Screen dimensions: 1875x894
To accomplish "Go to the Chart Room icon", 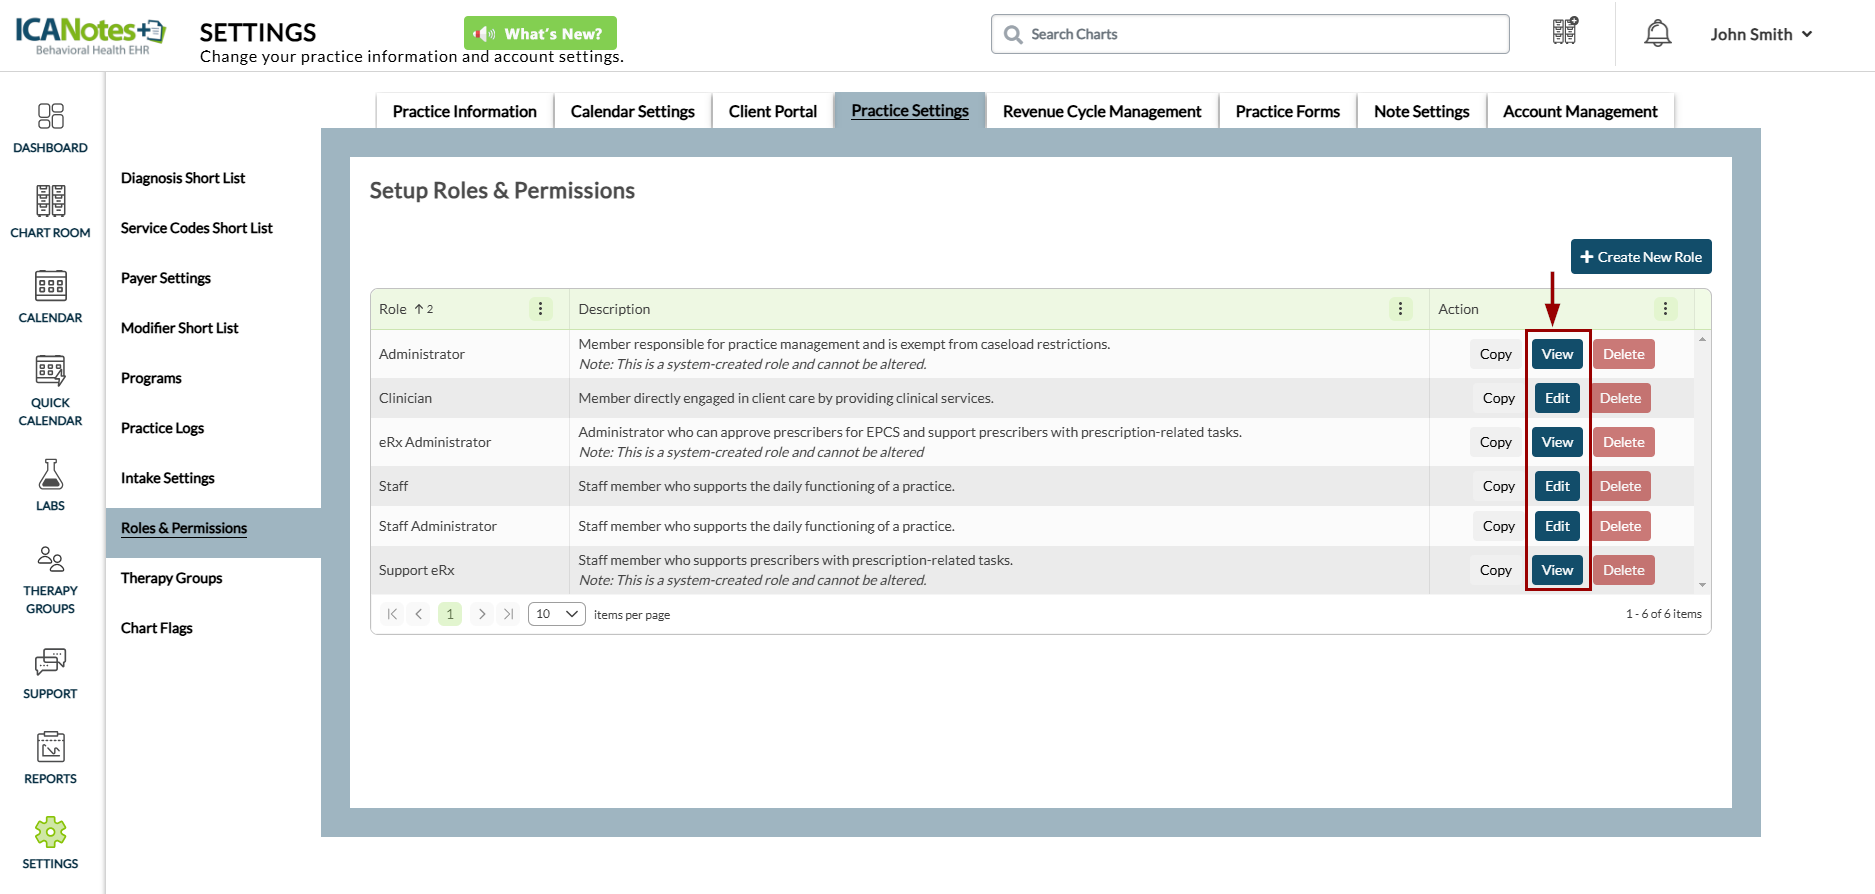I will tap(50, 202).
